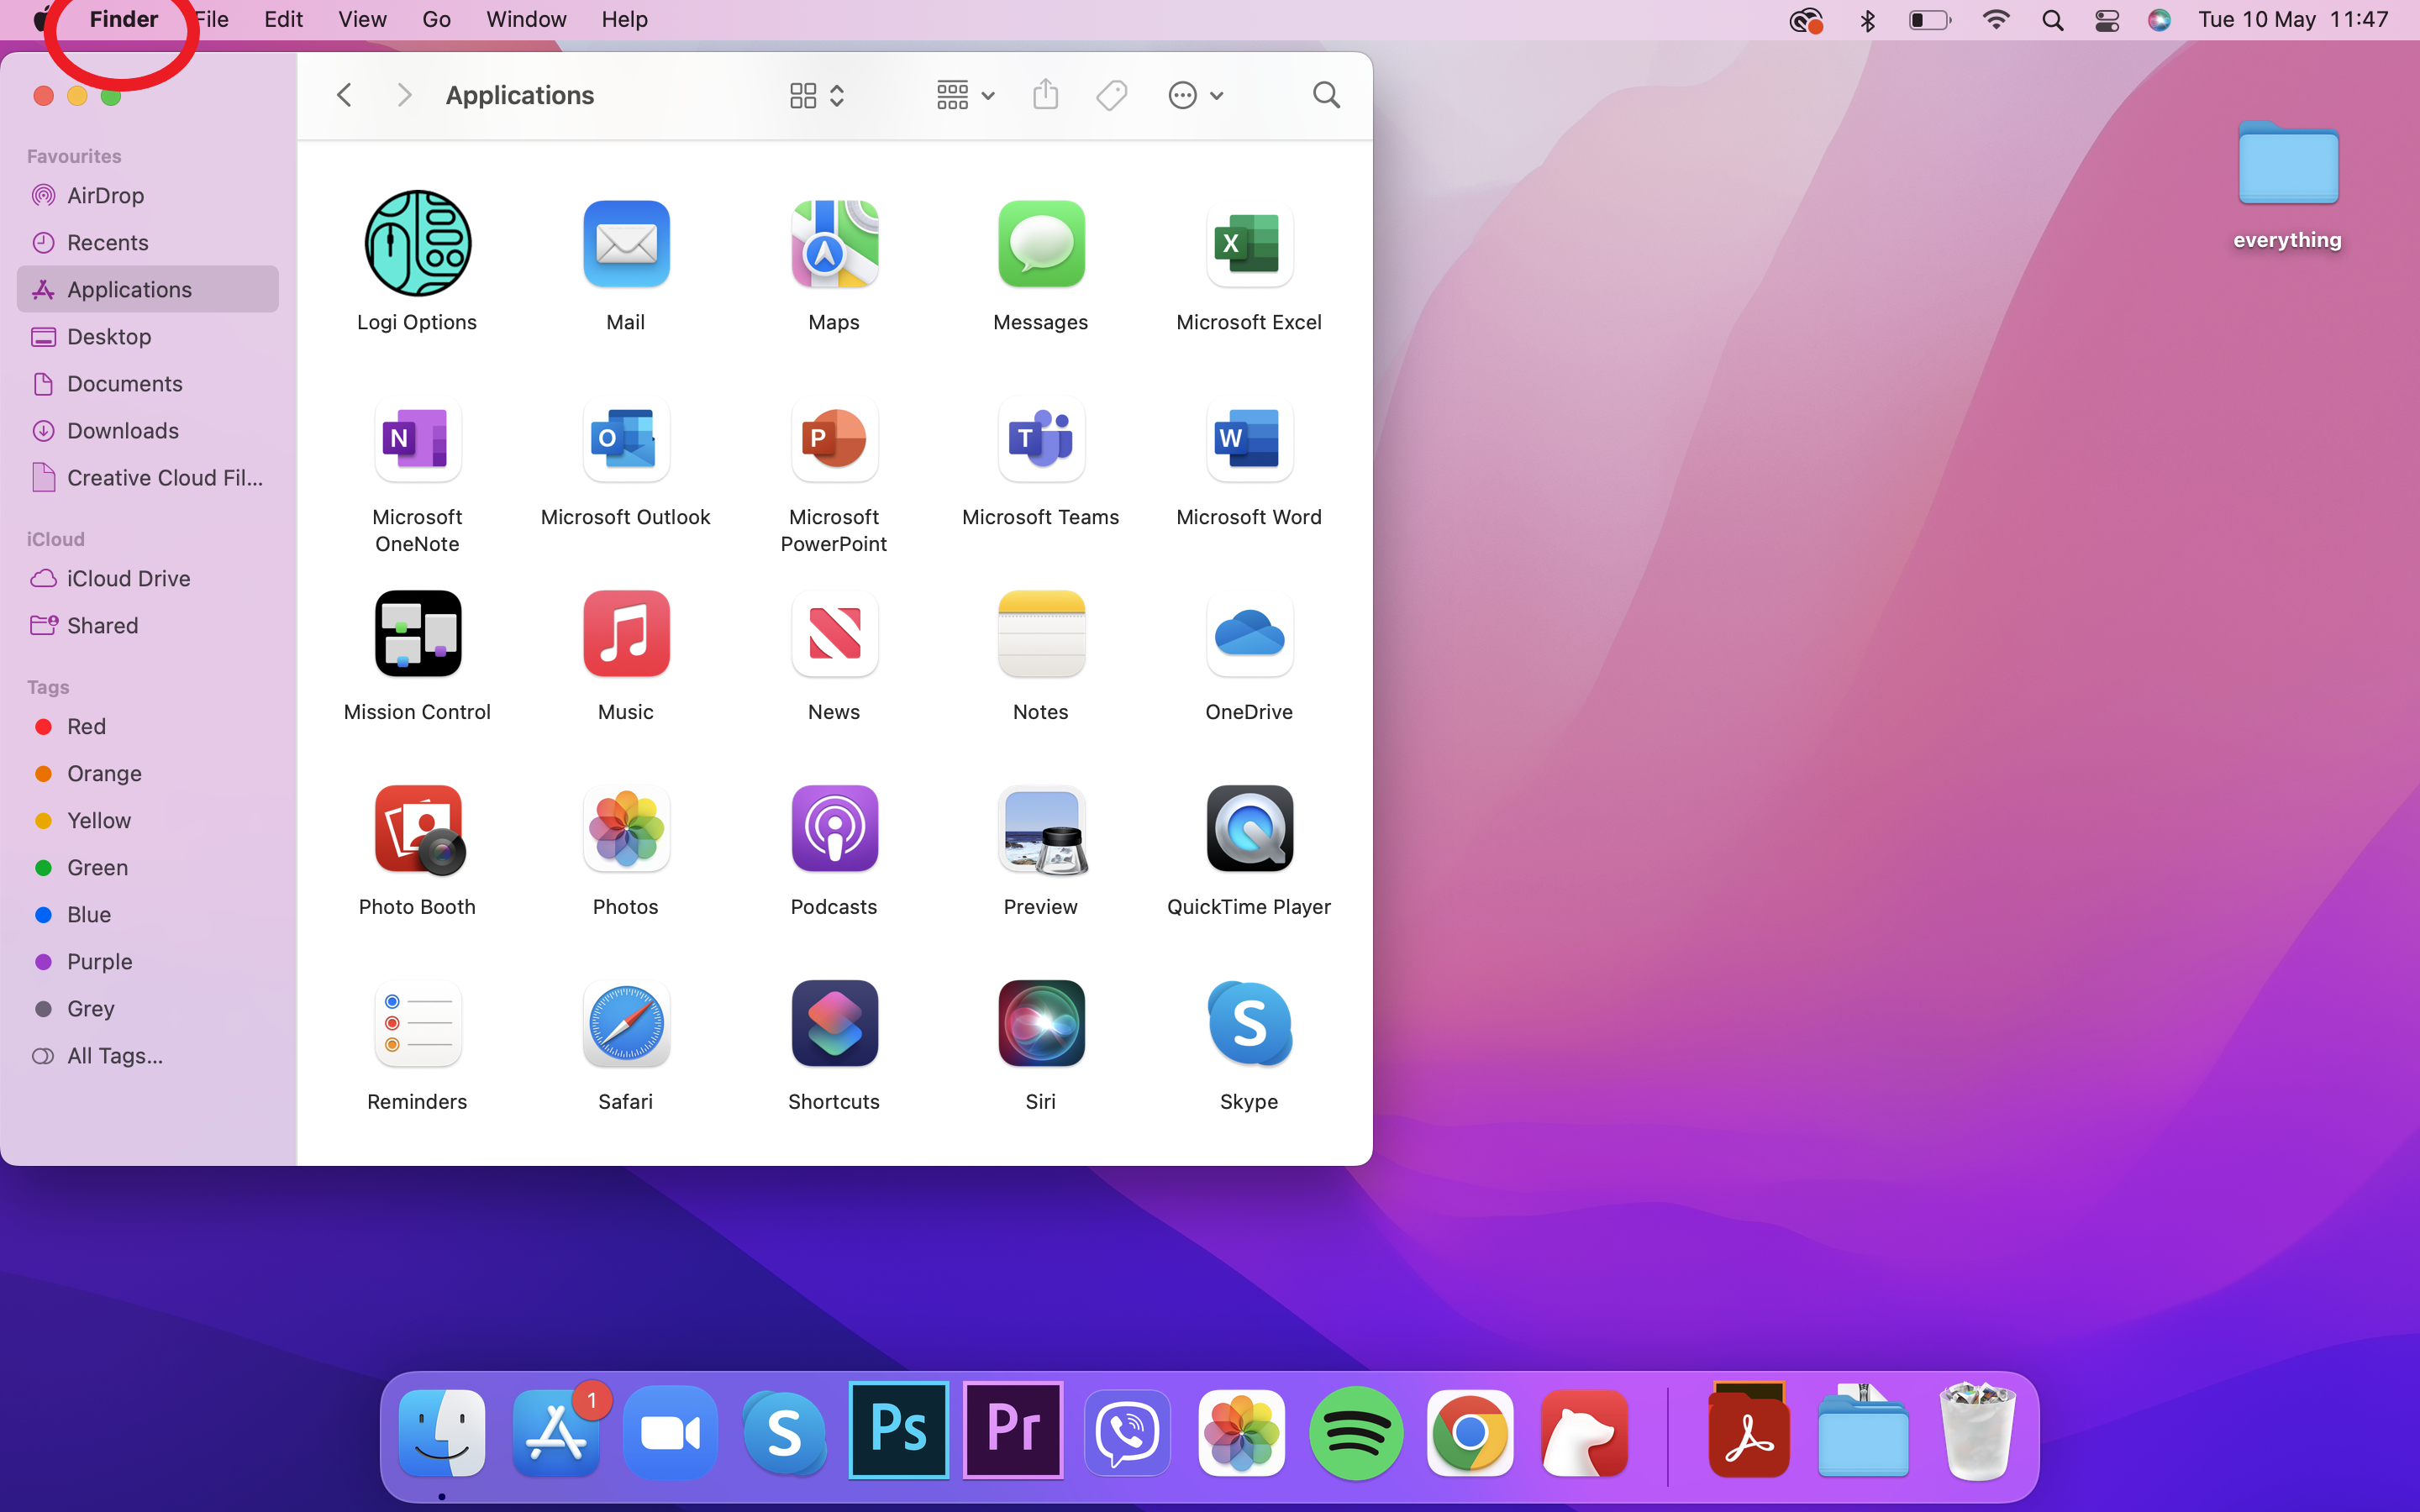2420x1512 pixels.
Task: Open the Group By dropdown
Action: (965, 95)
